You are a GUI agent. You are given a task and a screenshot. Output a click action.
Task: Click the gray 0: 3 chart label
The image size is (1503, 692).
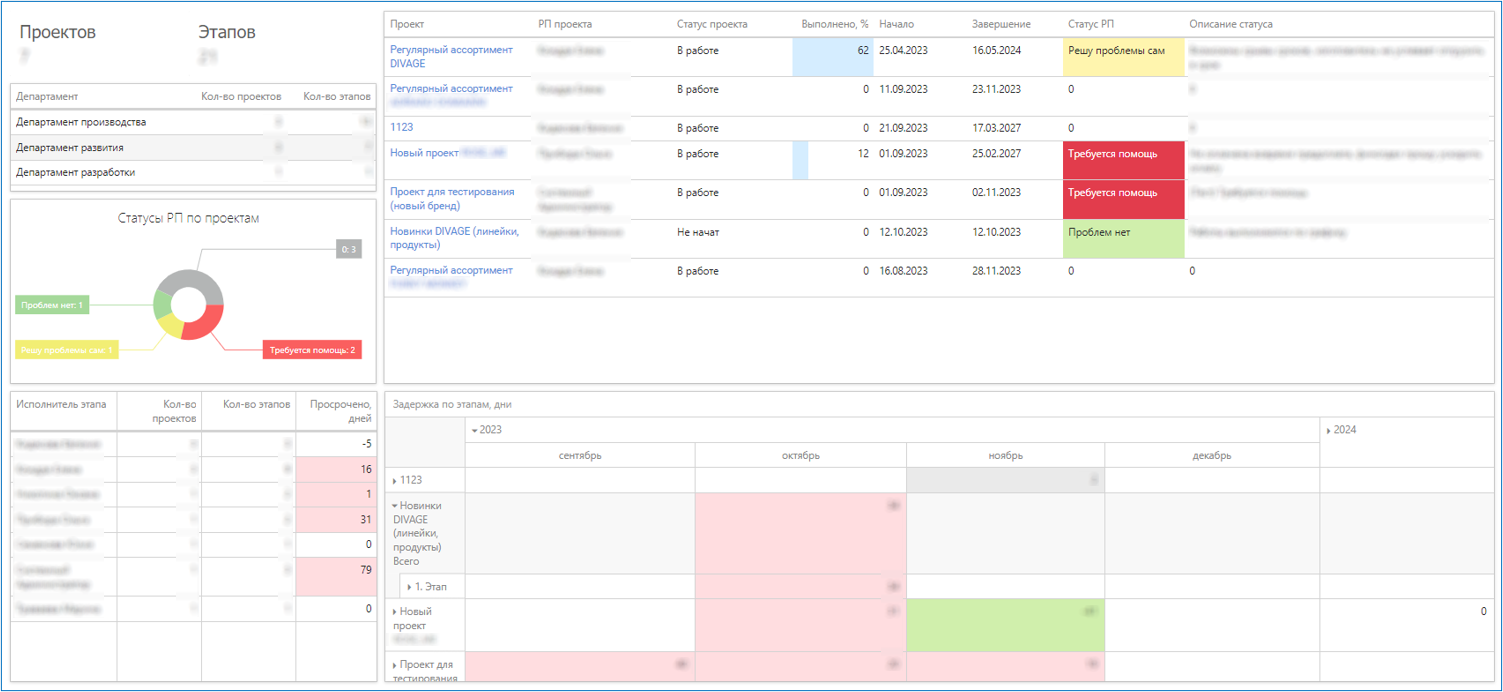point(348,250)
